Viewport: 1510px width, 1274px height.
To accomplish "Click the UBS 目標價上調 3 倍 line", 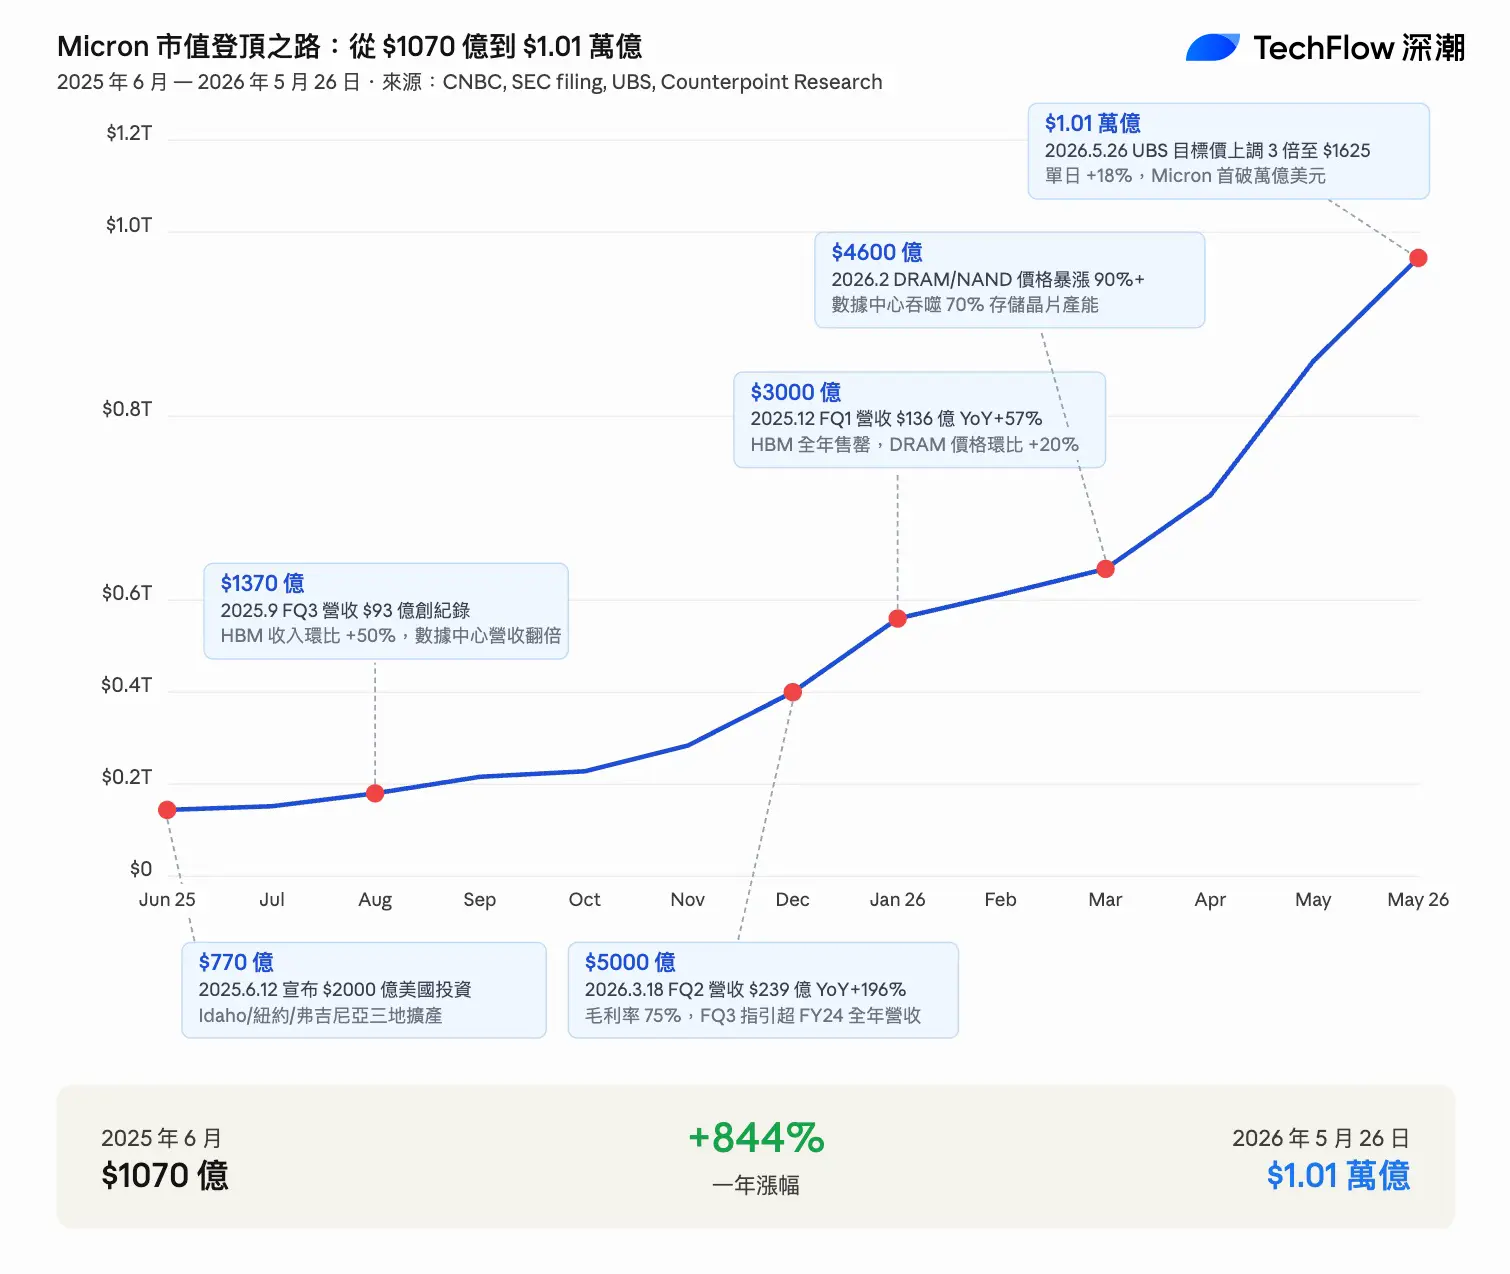I will click(x=1208, y=151).
